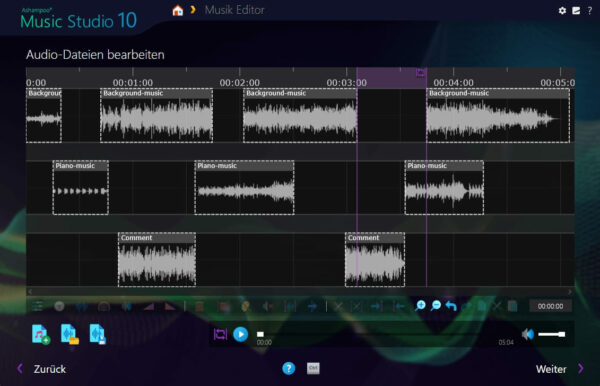Save the audio project with the disk waveform icon
Image resolution: width=600 pixels, height=386 pixels.
(98, 334)
